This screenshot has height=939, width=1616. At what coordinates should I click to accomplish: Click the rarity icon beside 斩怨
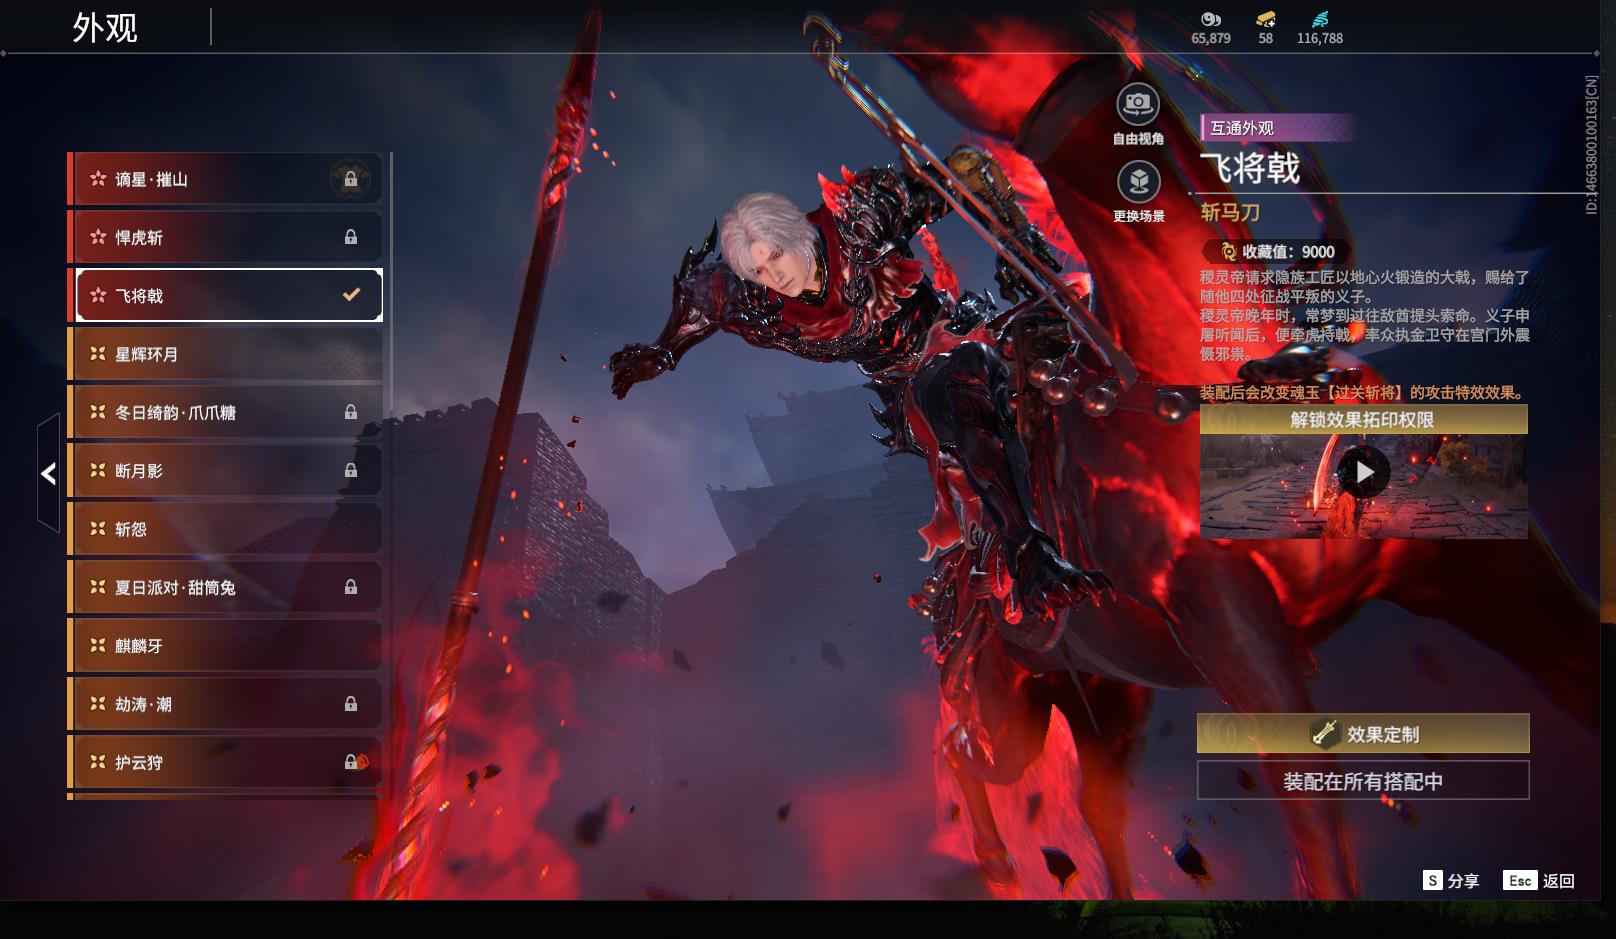[x=98, y=529]
